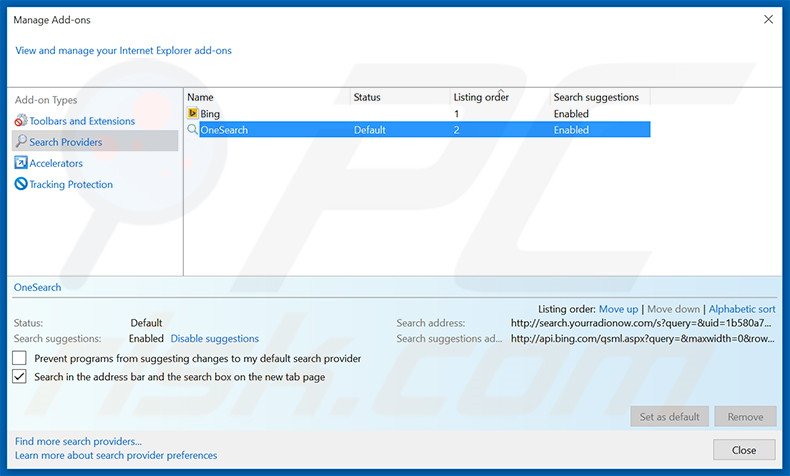The width and height of the screenshot is (790, 476).
Task: Click the Bing provider icon
Action: tap(192, 113)
